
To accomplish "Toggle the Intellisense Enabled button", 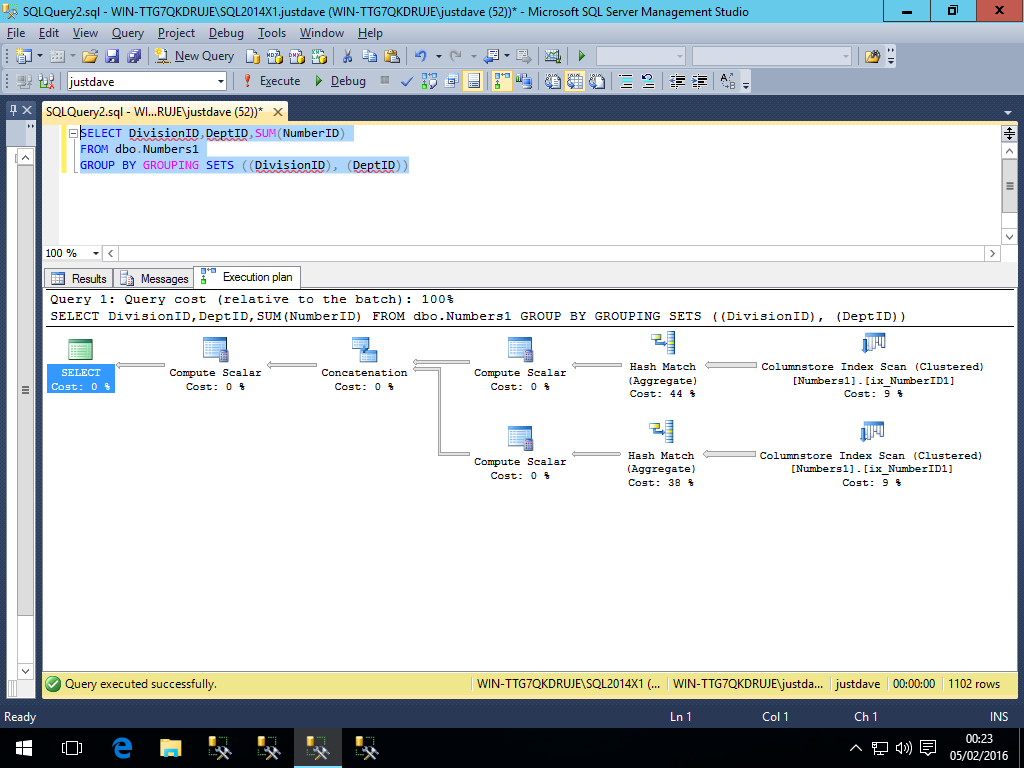I will (x=473, y=81).
